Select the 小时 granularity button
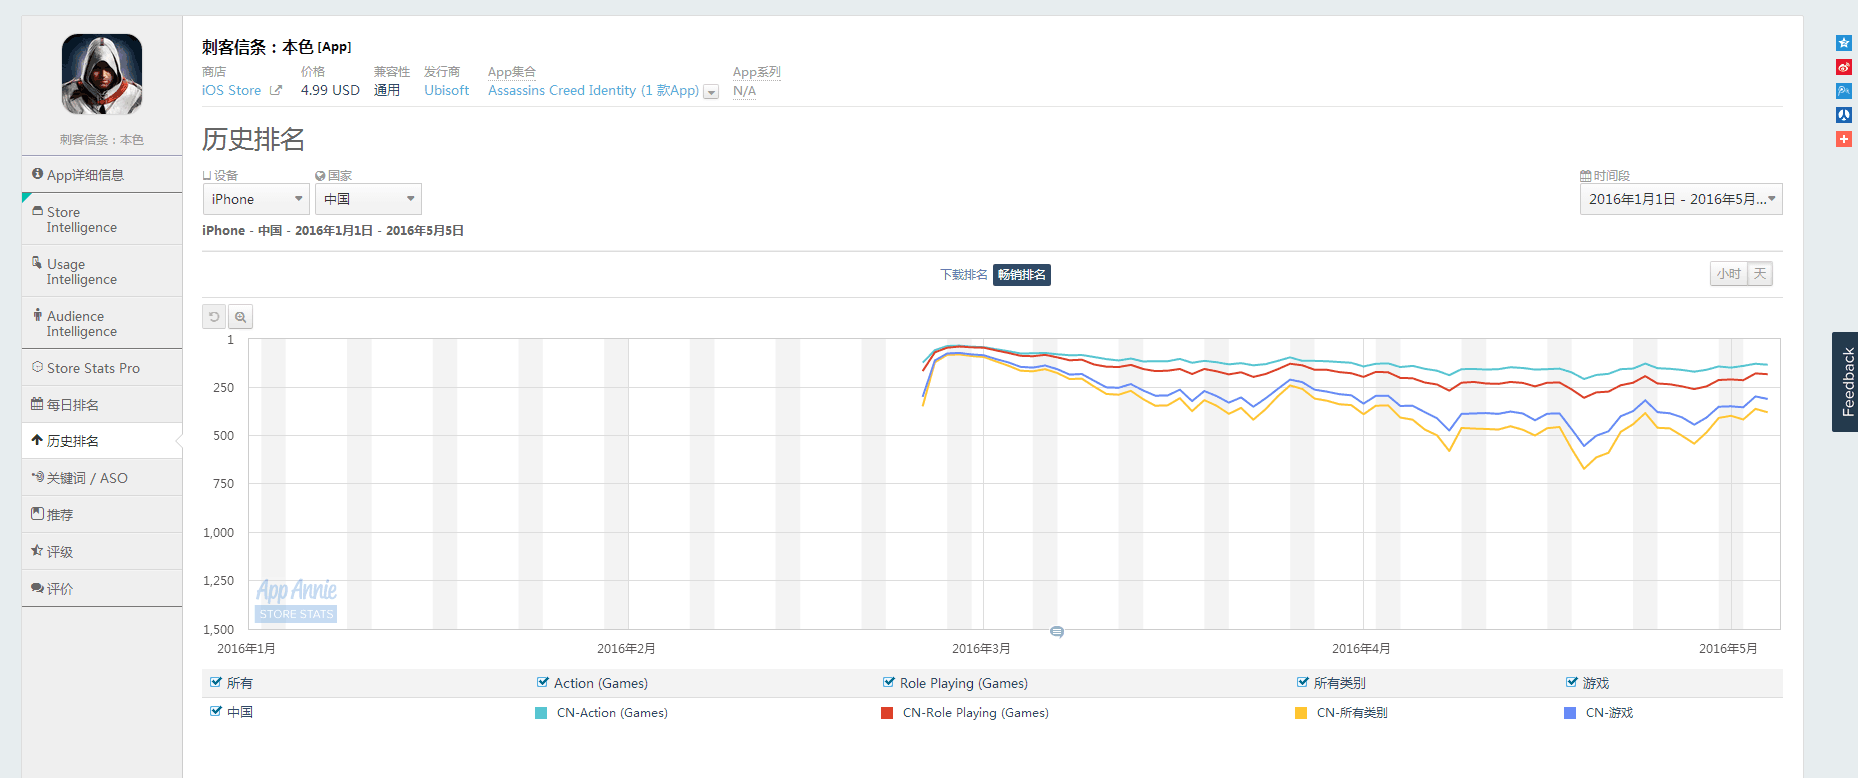This screenshot has width=1858, height=778. 1728,274
